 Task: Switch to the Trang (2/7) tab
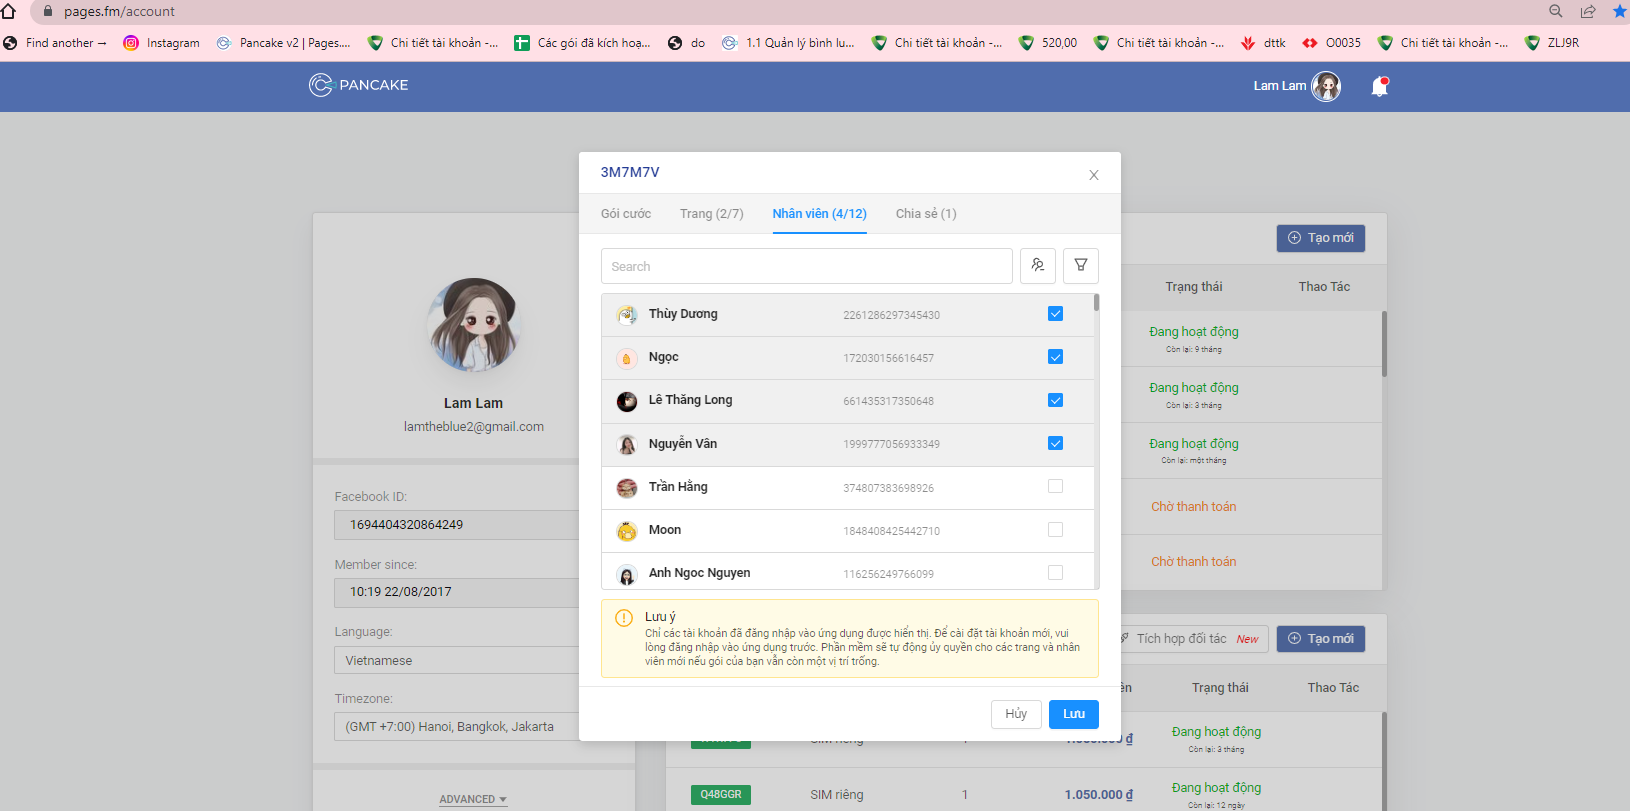click(x=711, y=214)
